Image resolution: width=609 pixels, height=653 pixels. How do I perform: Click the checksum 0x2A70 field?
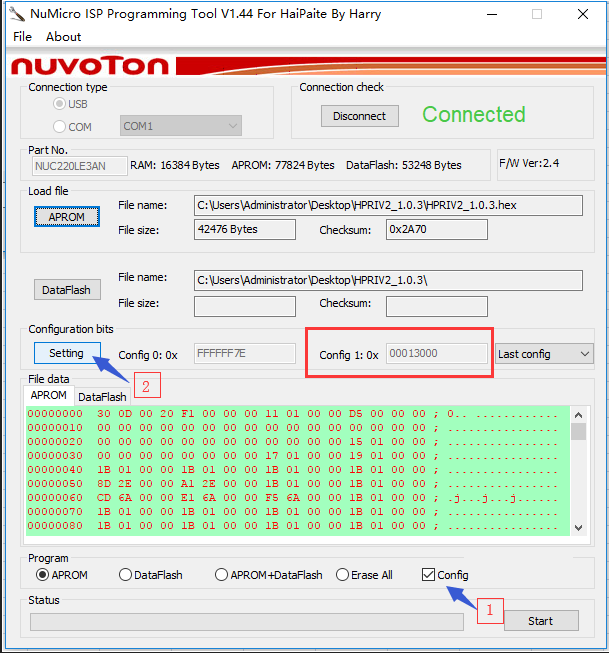point(437,229)
